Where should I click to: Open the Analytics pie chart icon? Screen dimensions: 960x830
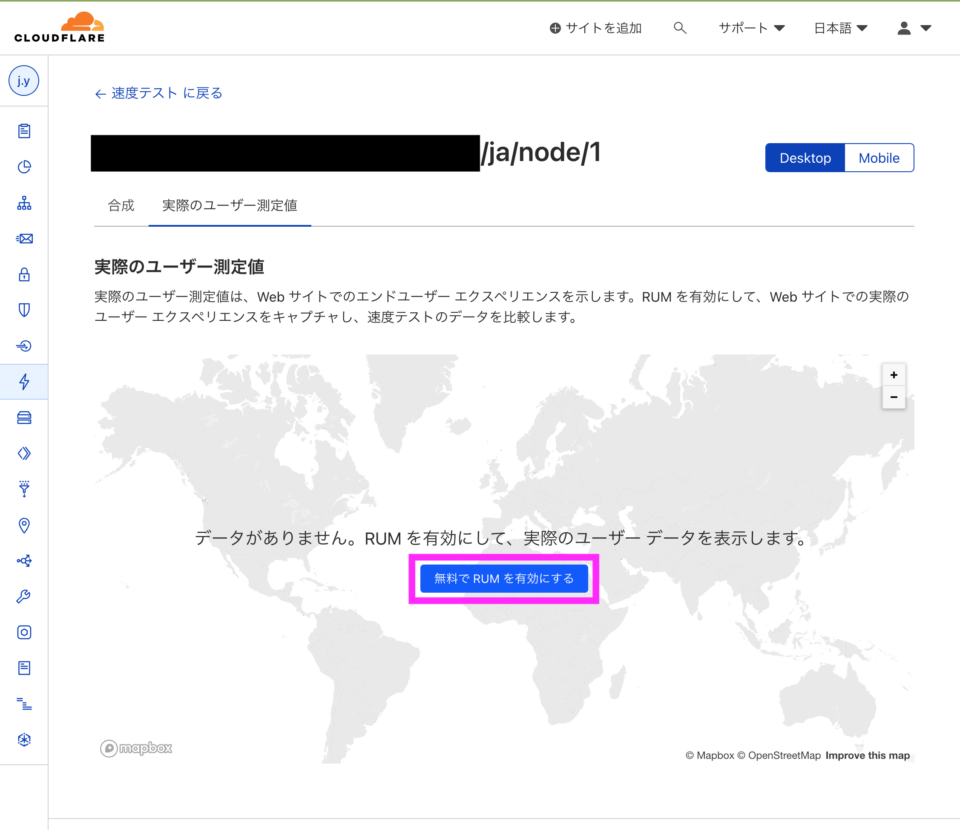(24, 167)
